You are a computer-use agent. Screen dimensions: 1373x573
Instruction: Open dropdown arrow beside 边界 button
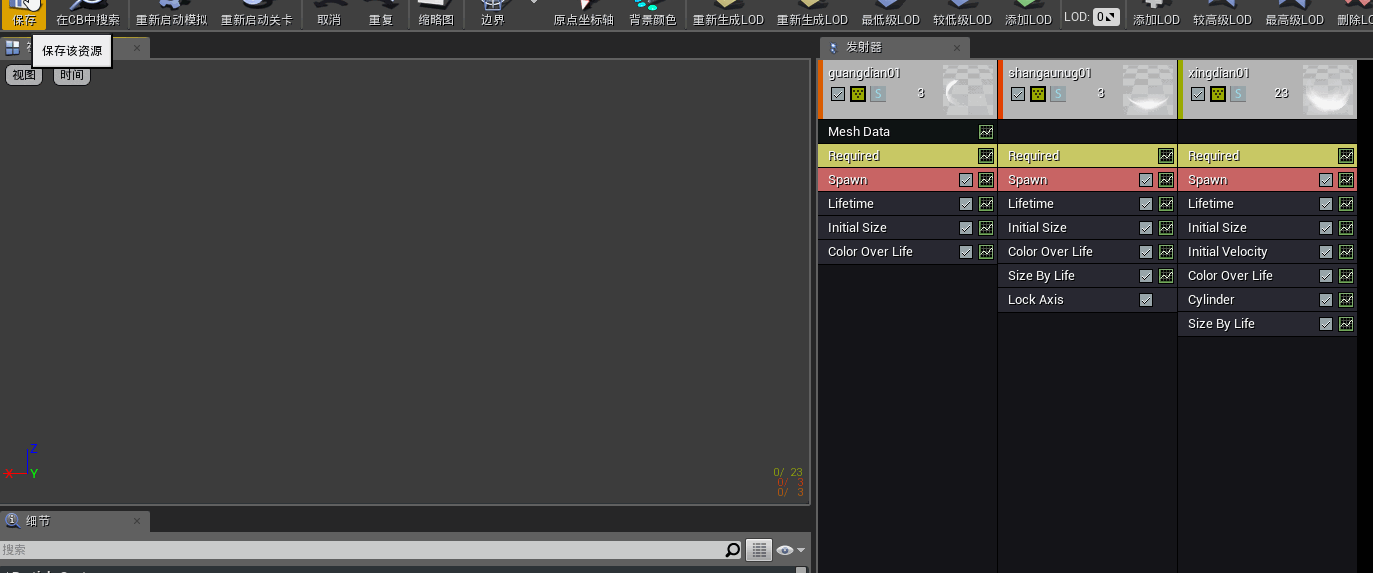coord(533,3)
